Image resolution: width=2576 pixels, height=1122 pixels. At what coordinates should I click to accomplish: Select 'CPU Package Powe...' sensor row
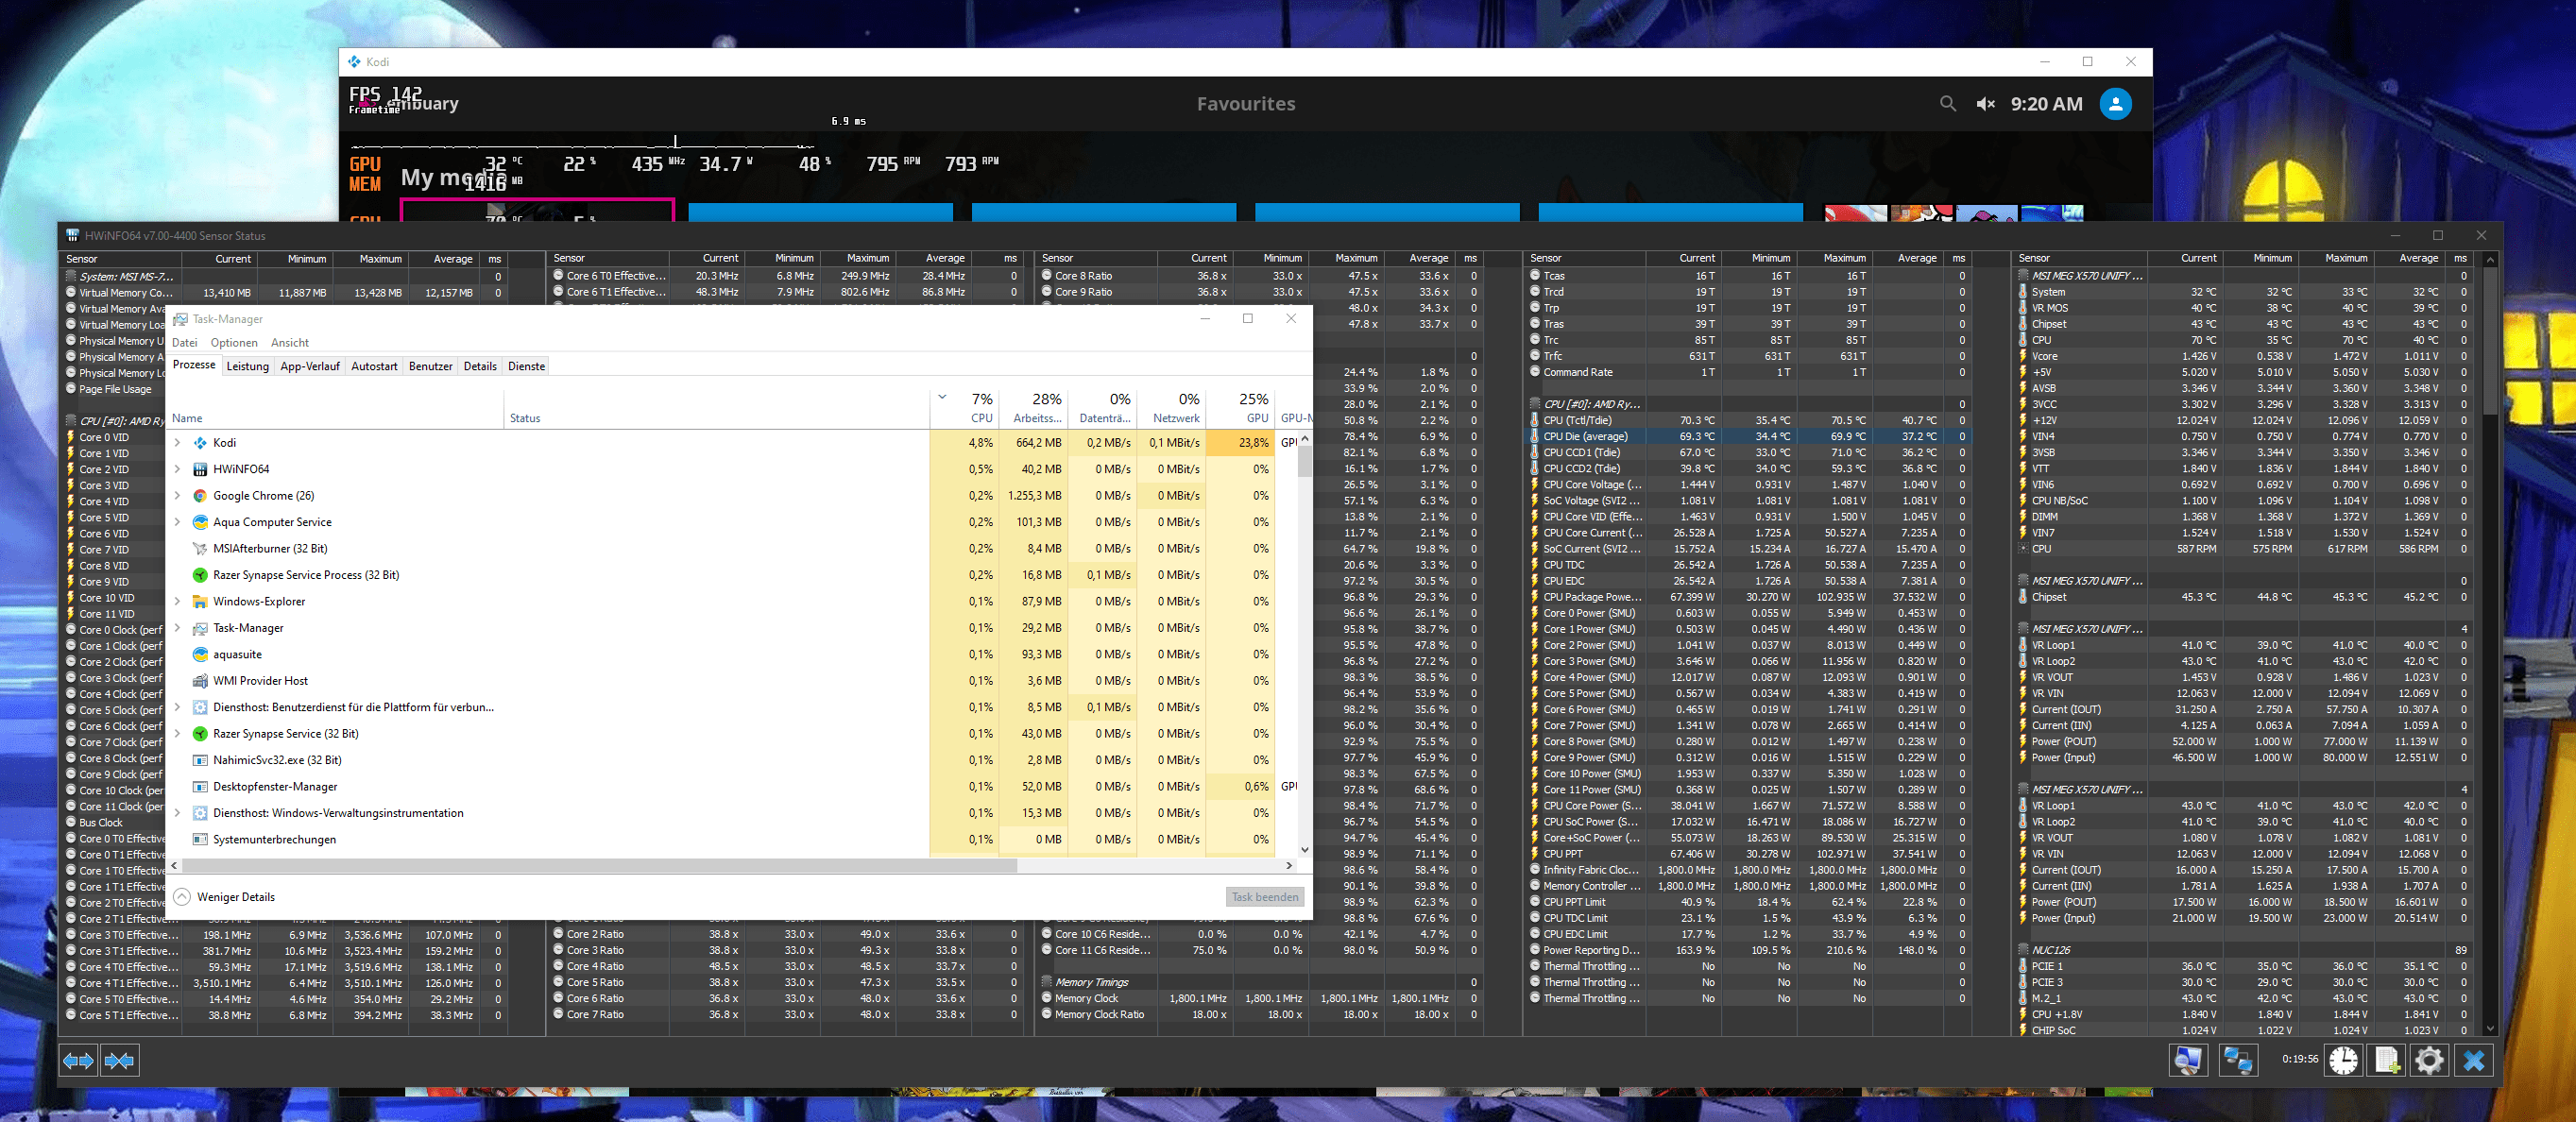point(1749,597)
